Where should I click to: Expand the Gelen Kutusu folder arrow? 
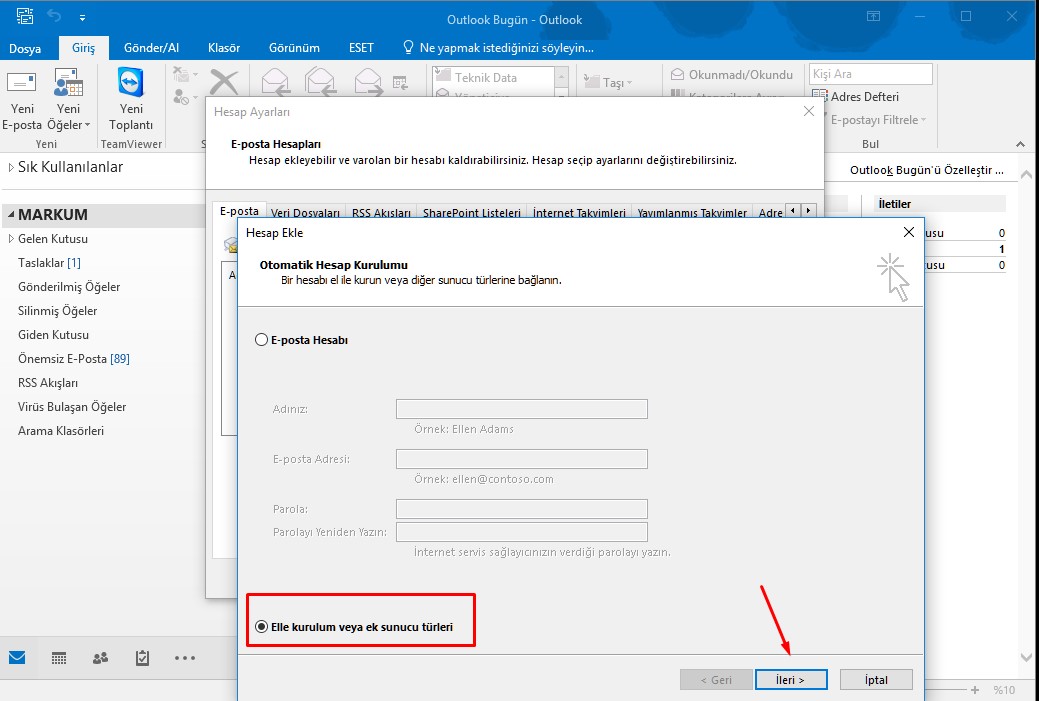[x=11, y=239]
